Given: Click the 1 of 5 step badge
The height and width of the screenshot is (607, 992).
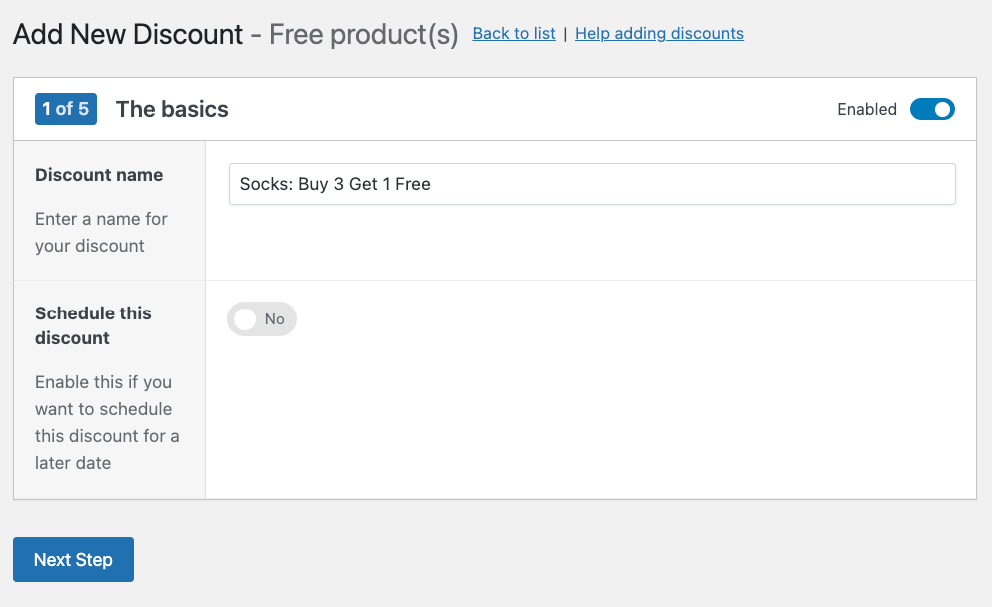Looking at the screenshot, I should point(65,108).
